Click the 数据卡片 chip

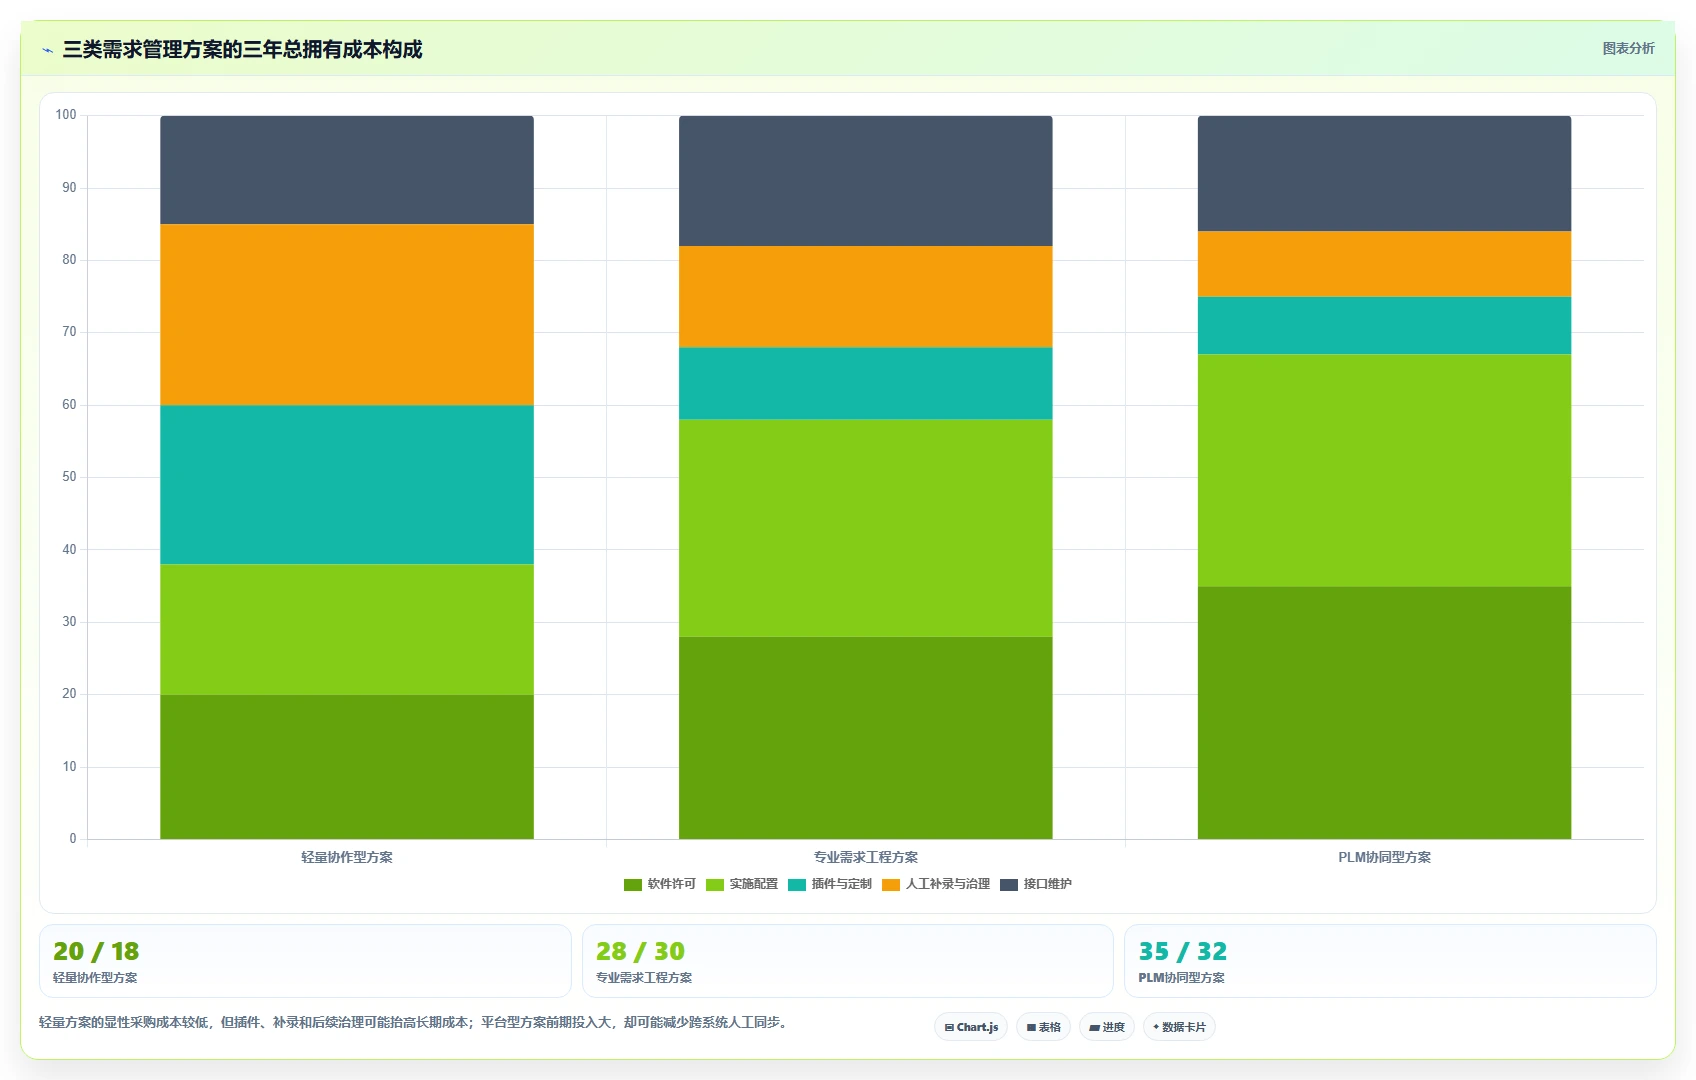[x=1179, y=1027]
